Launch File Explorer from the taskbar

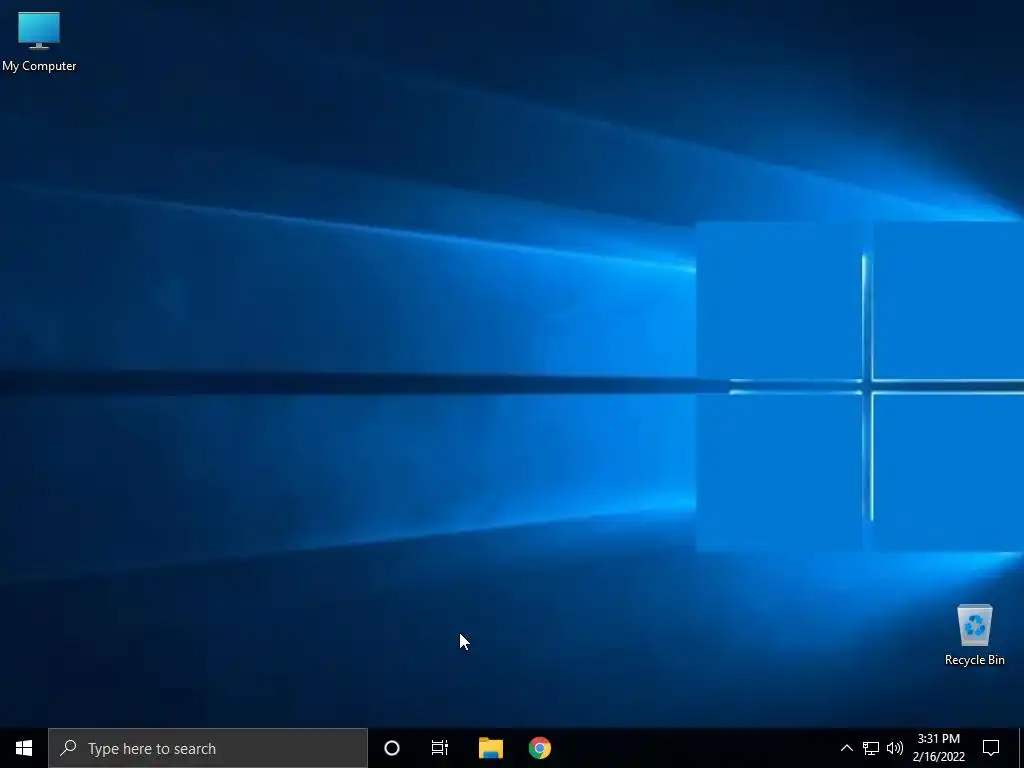coord(490,748)
